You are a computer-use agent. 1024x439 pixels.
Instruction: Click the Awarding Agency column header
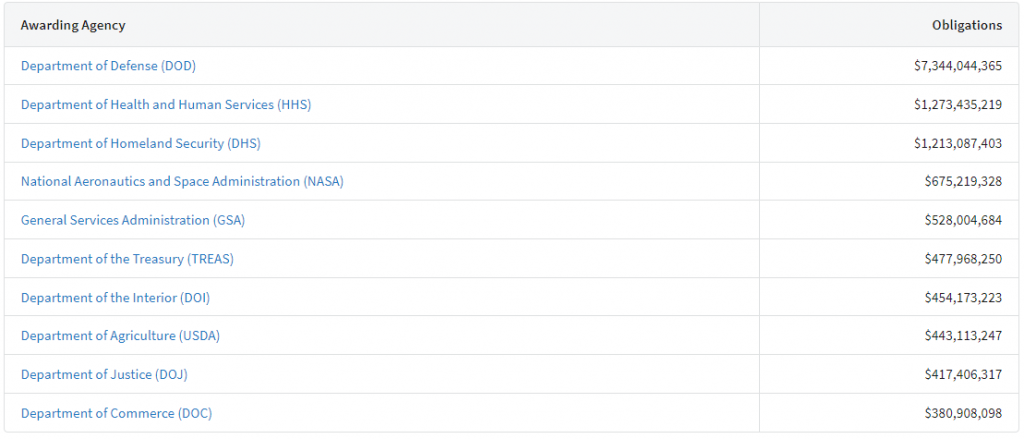pos(73,25)
